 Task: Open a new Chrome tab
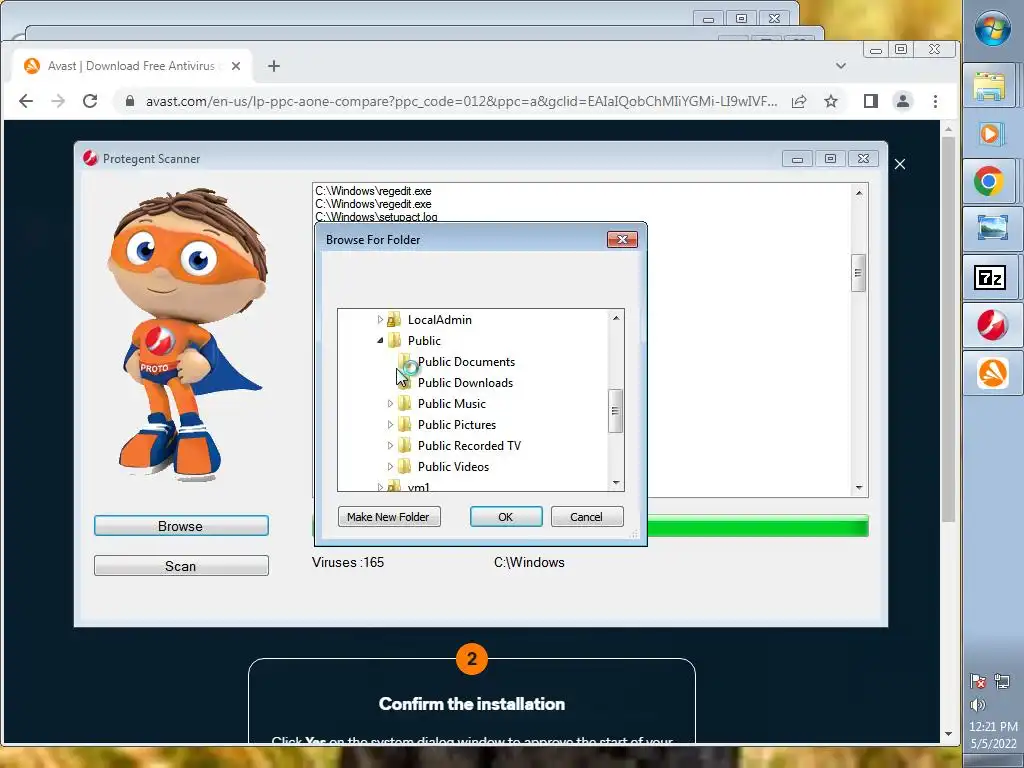tap(274, 66)
